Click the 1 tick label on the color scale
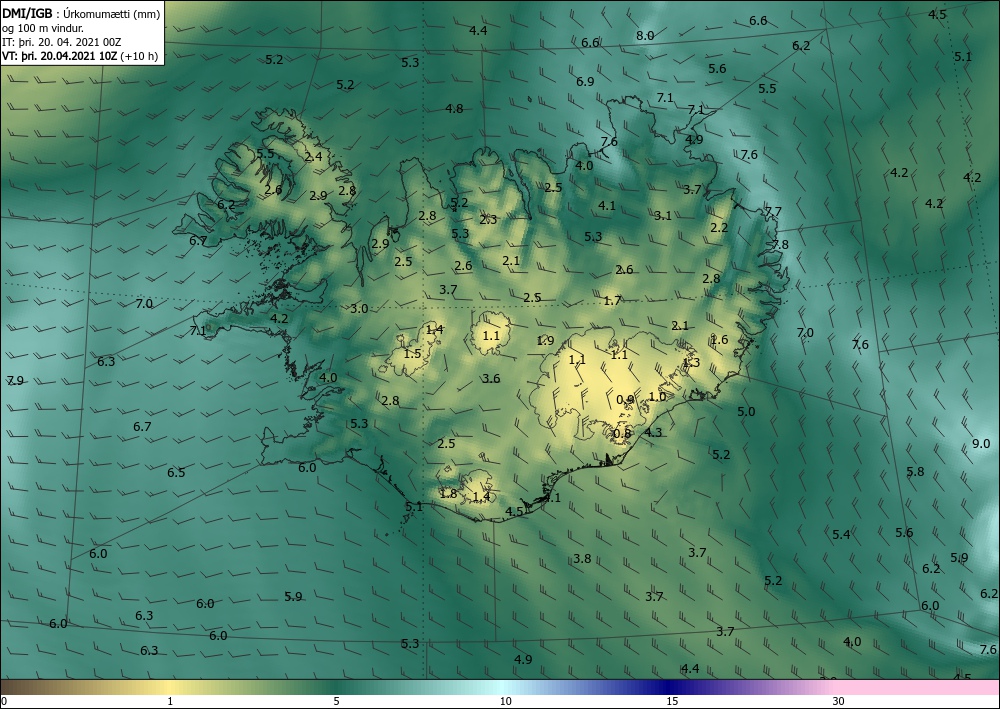Screen dimensions: 1000x709 click(170, 702)
